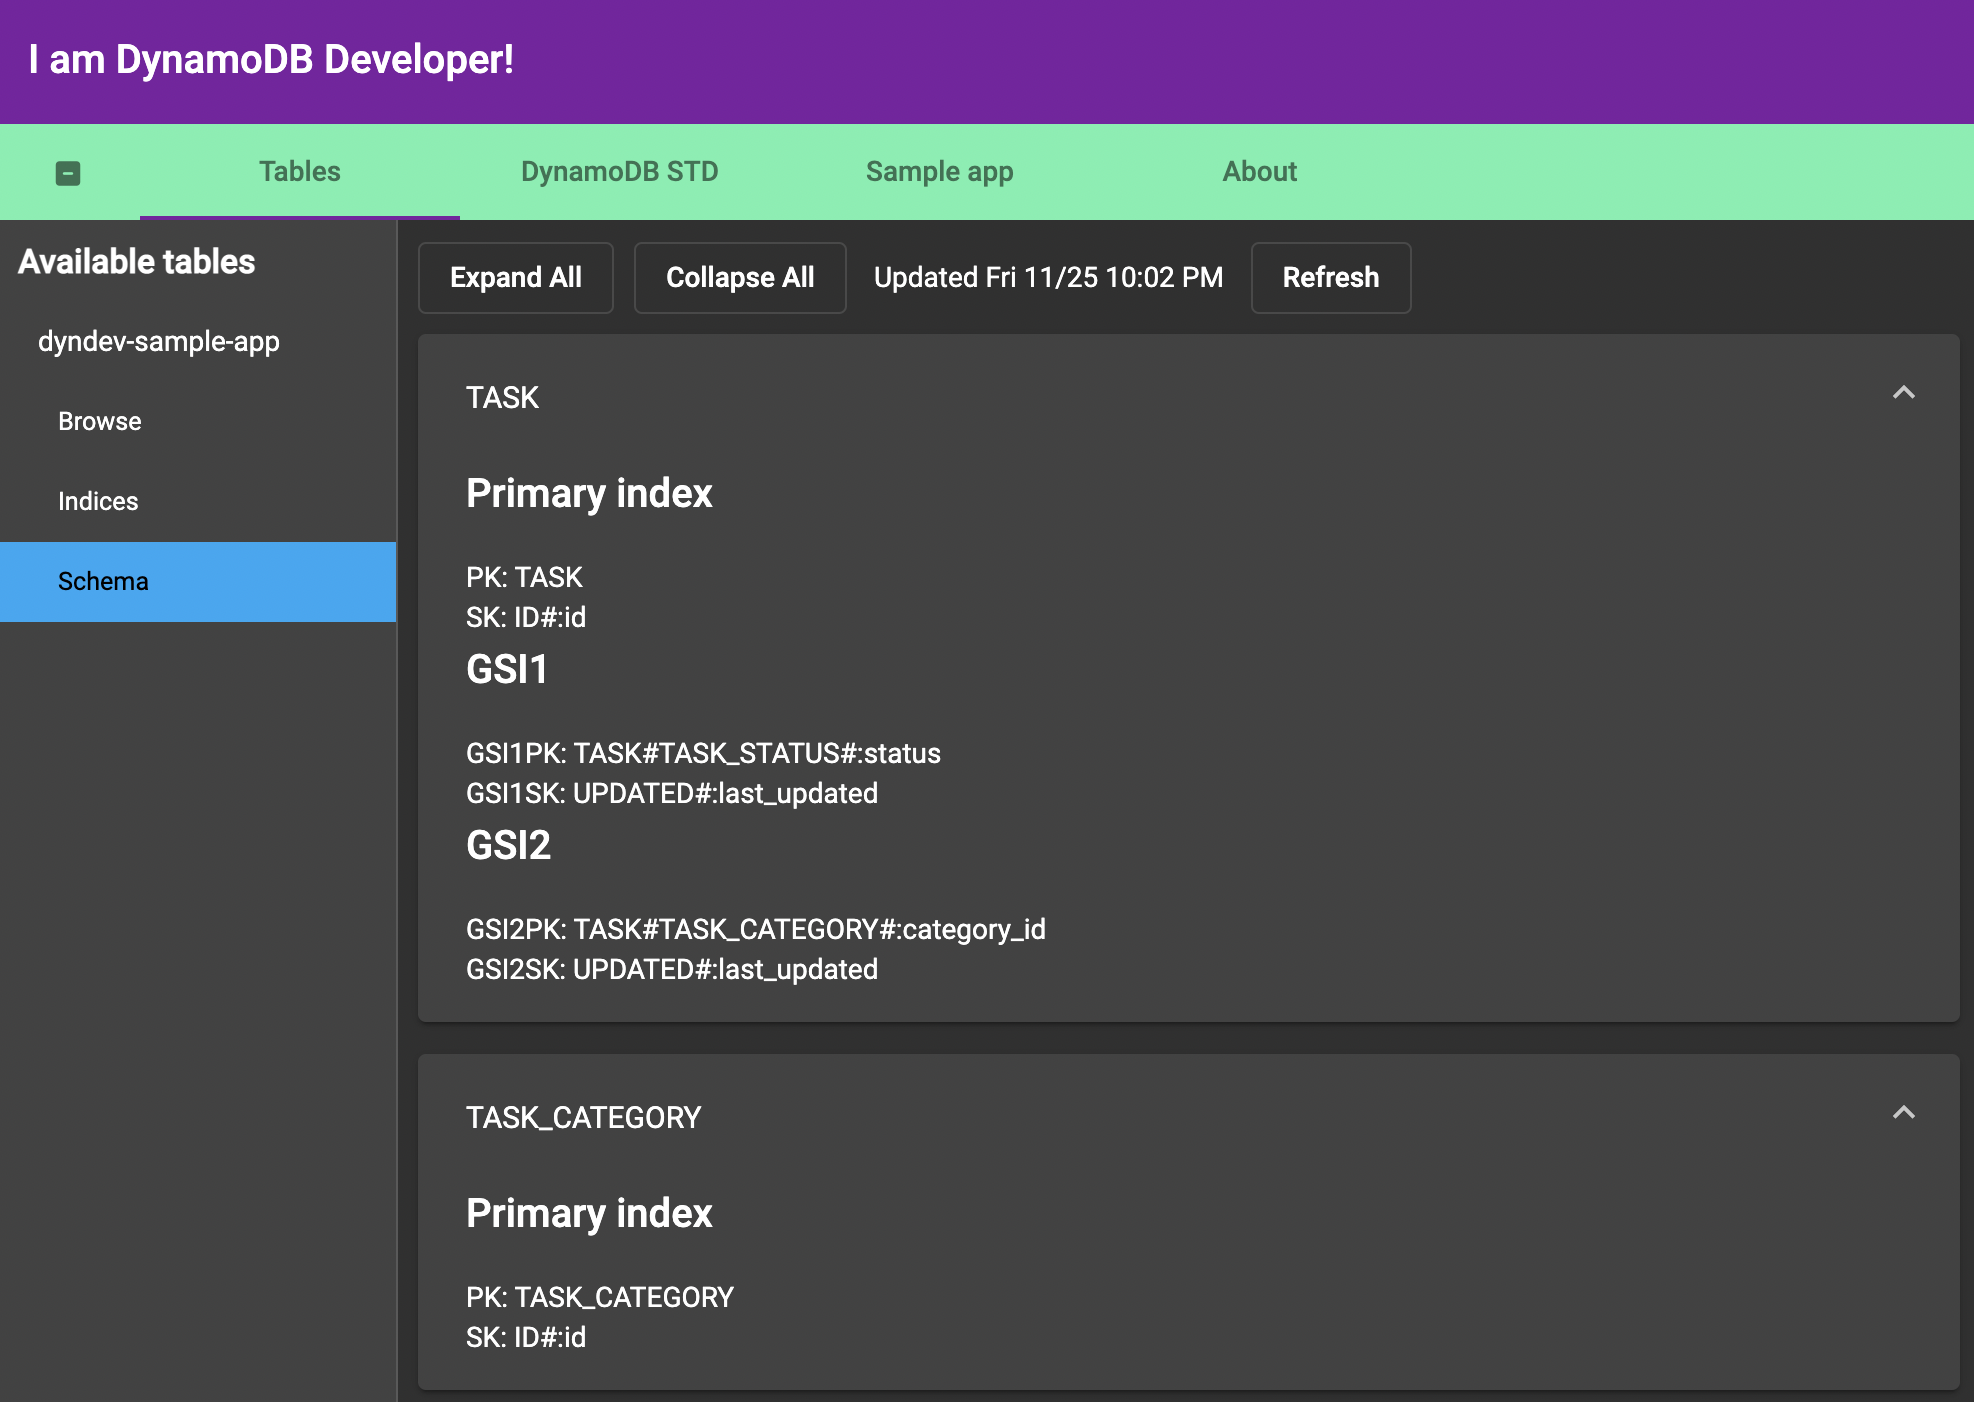The image size is (1974, 1402).
Task: Click the TASK_CATEGORY panel header title
Action: pyautogui.click(x=583, y=1118)
